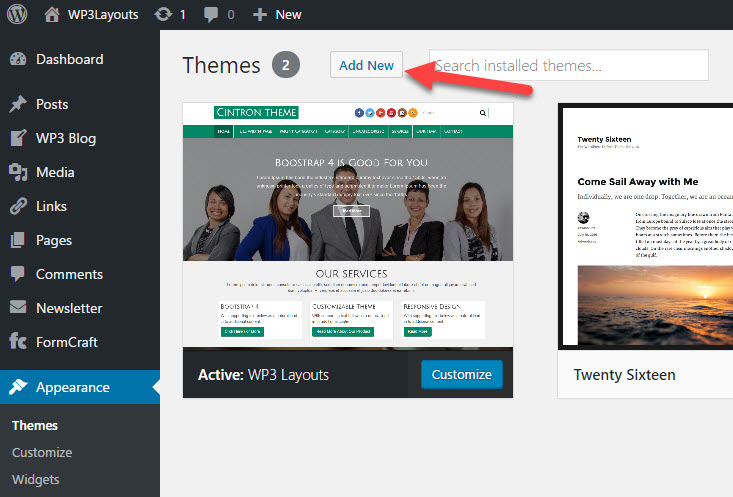Click the Links chain icon
The width and height of the screenshot is (733, 497).
click(x=18, y=206)
